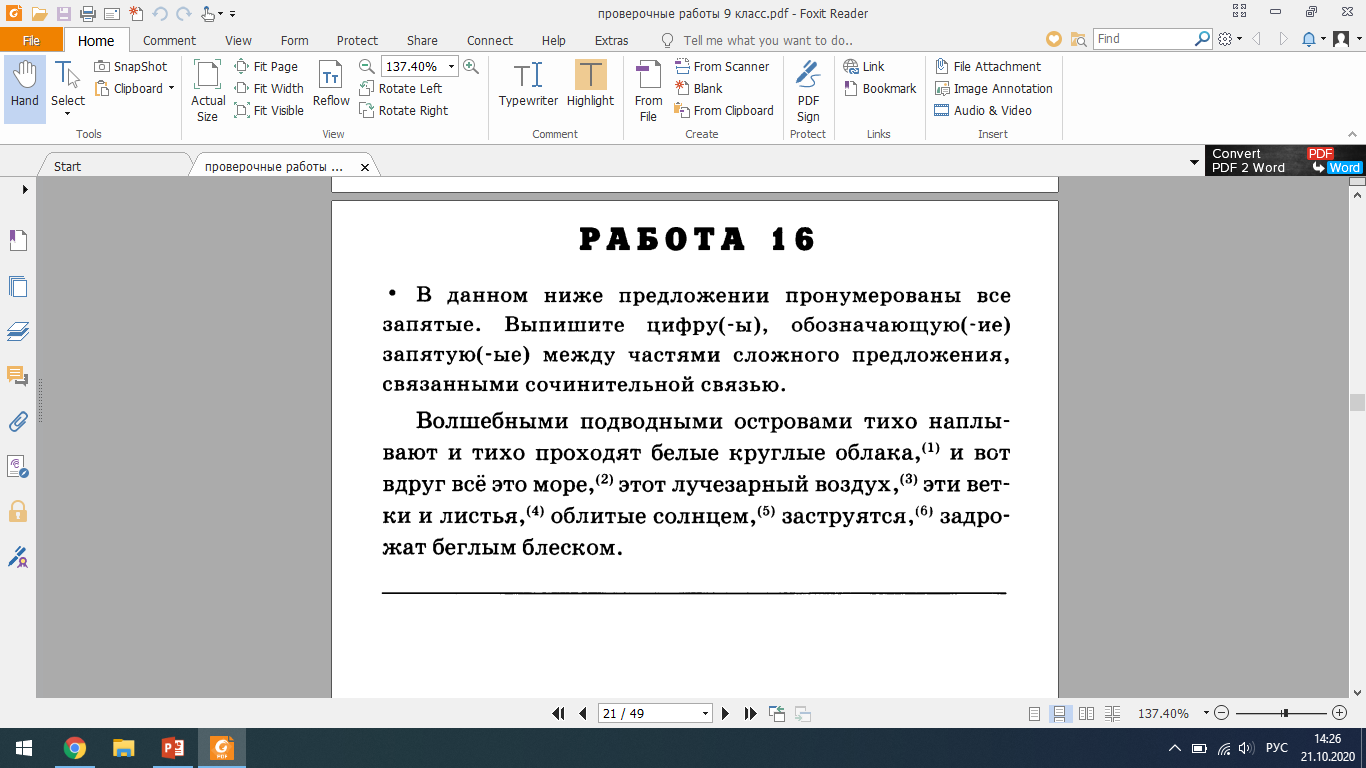Switch to the Form tab
This screenshot has height=768, width=1366.
click(294, 41)
